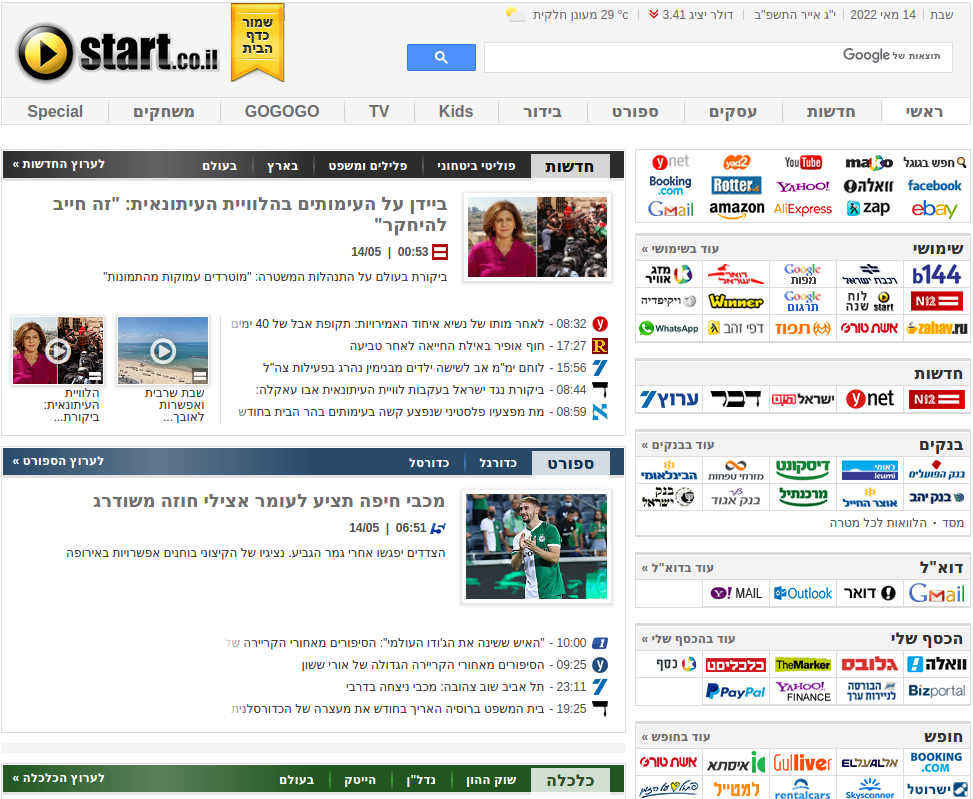Open the Biden journalist funeral headline
The width and height of the screenshot is (973, 799).
coord(250,214)
